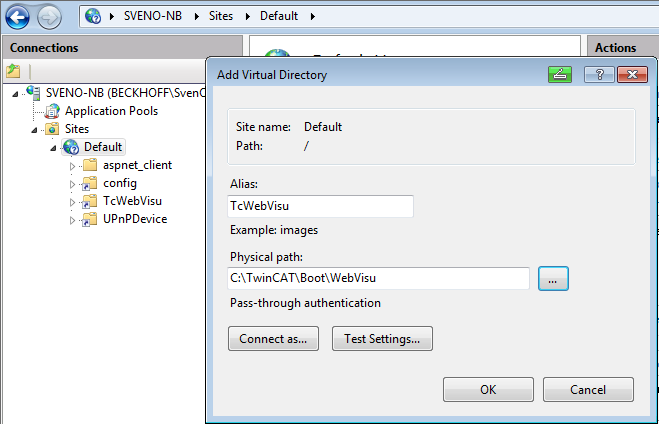The height and width of the screenshot is (424, 659).
Task: Cancel the Add Virtual Directory dialog
Action: click(588, 390)
